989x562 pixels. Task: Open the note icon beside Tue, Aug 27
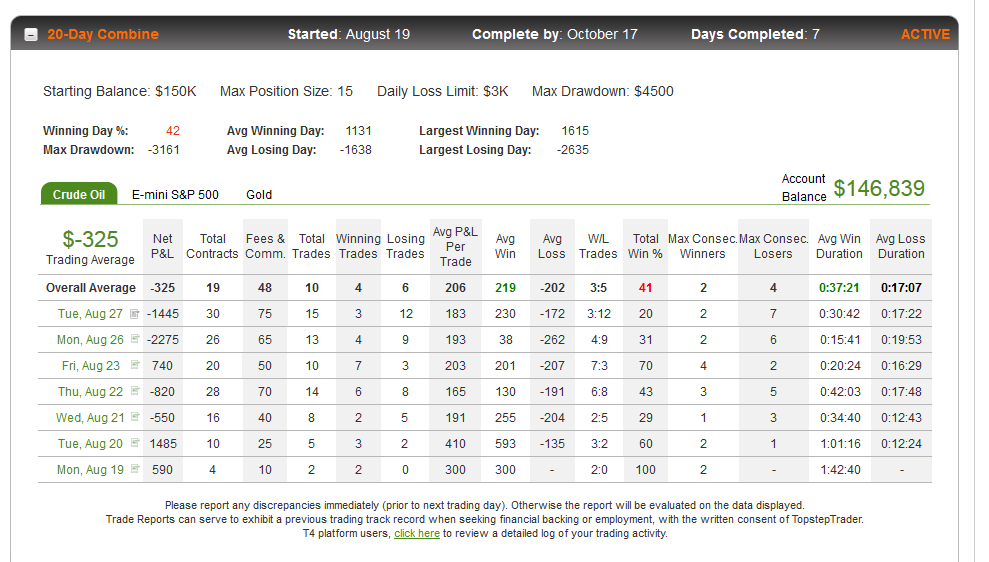134,313
